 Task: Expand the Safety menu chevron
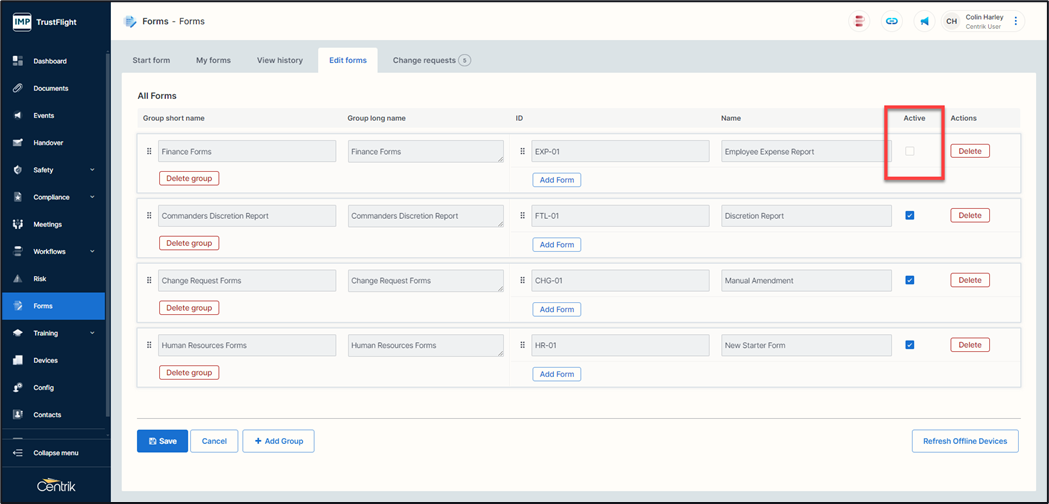[92, 170]
